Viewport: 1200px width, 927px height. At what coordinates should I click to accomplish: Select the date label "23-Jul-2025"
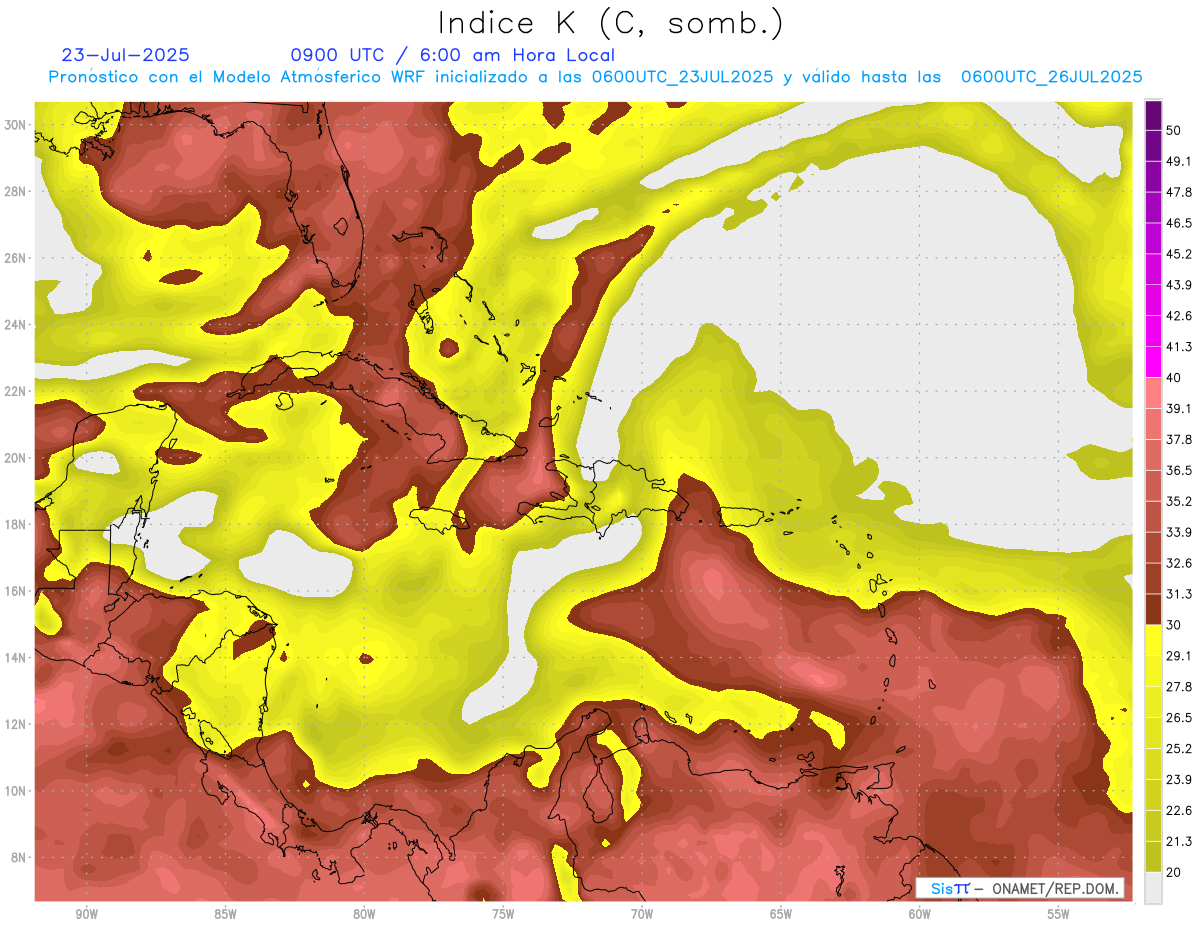(x=126, y=55)
